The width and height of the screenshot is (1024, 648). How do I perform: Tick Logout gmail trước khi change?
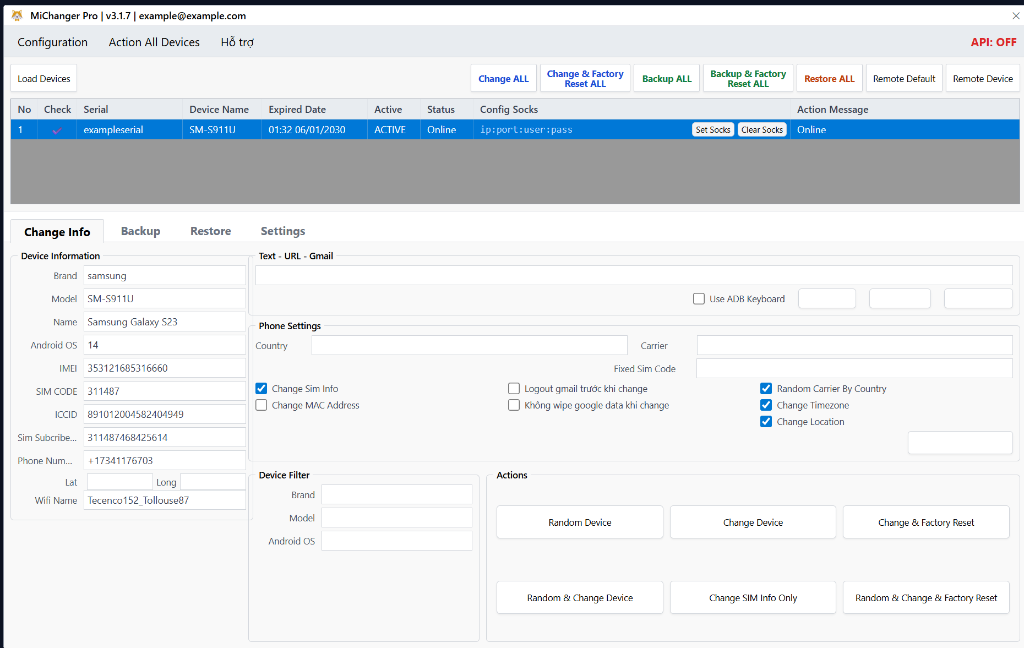coord(514,388)
